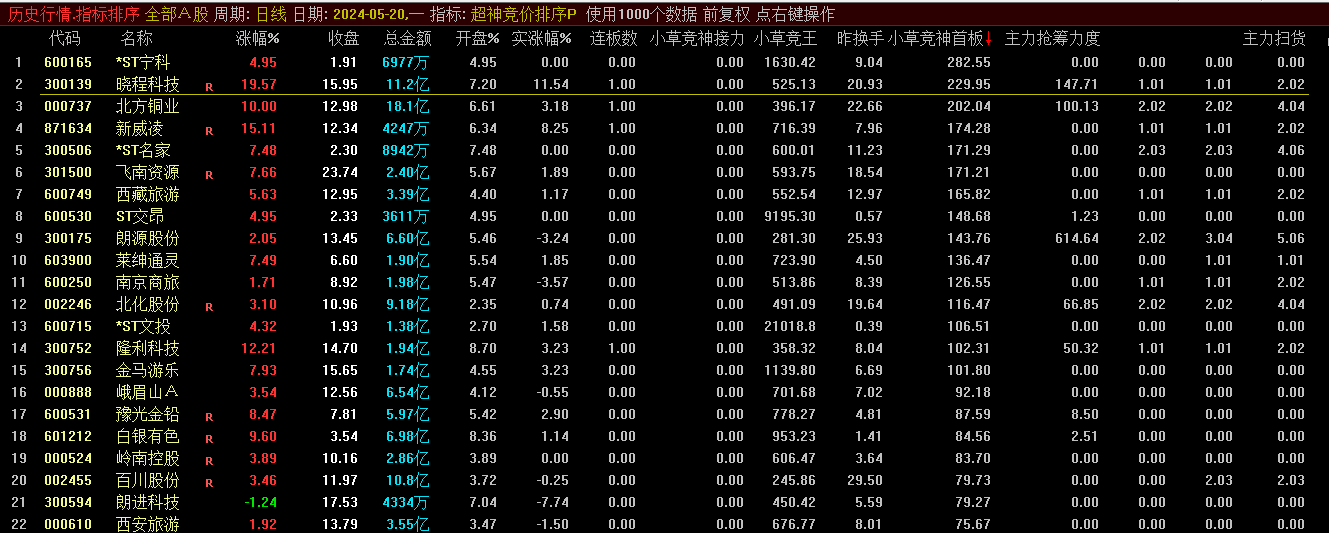Viewport: 1329px width, 533px height.
Task: Select stock code 002246
Action: pos(68,304)
